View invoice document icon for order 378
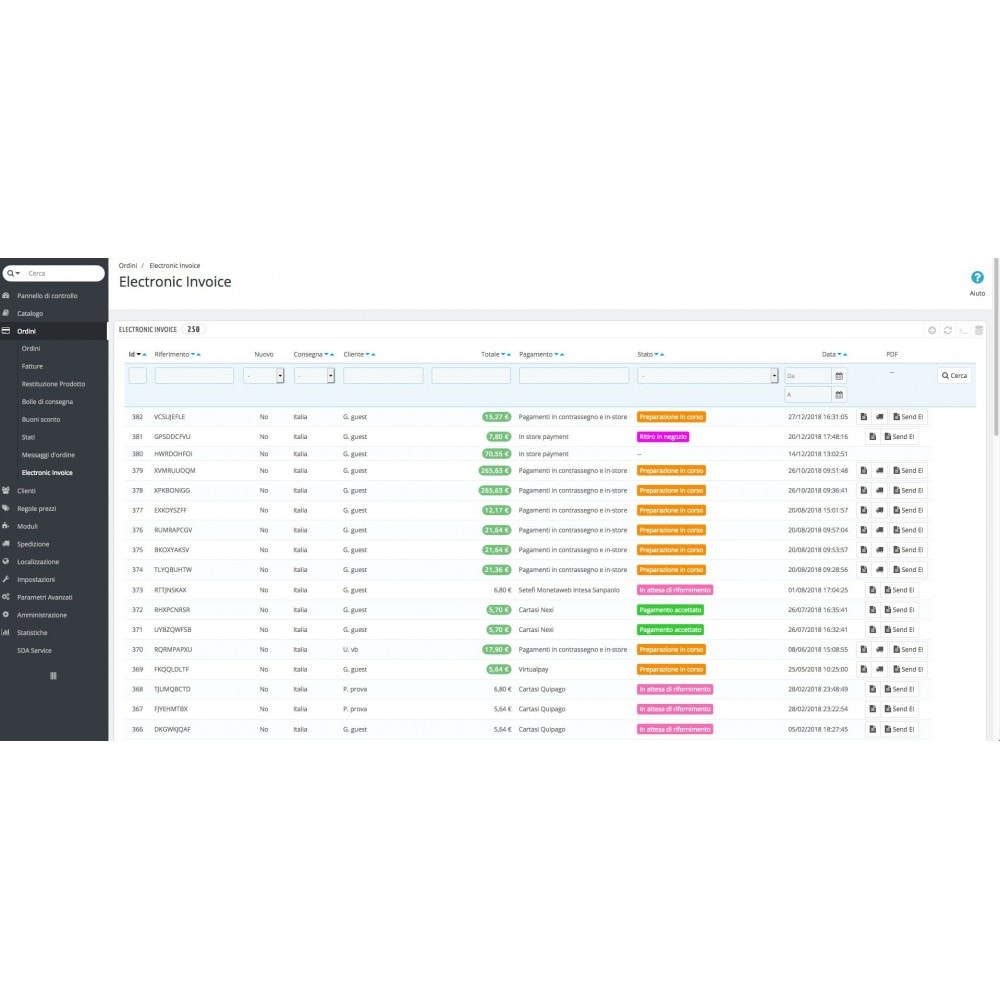The width and height of the screenshot is (1000, 1000). coord(864,490)
